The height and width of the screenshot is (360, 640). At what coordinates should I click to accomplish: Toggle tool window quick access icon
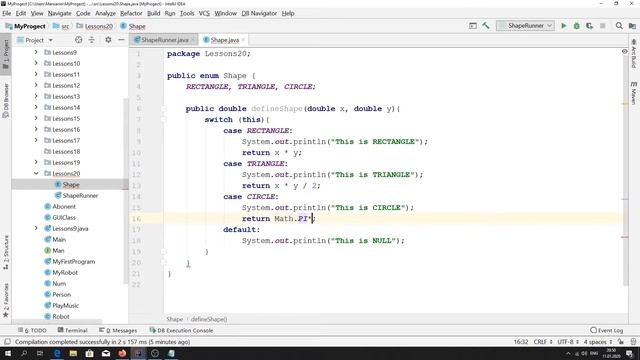(7, 342)
